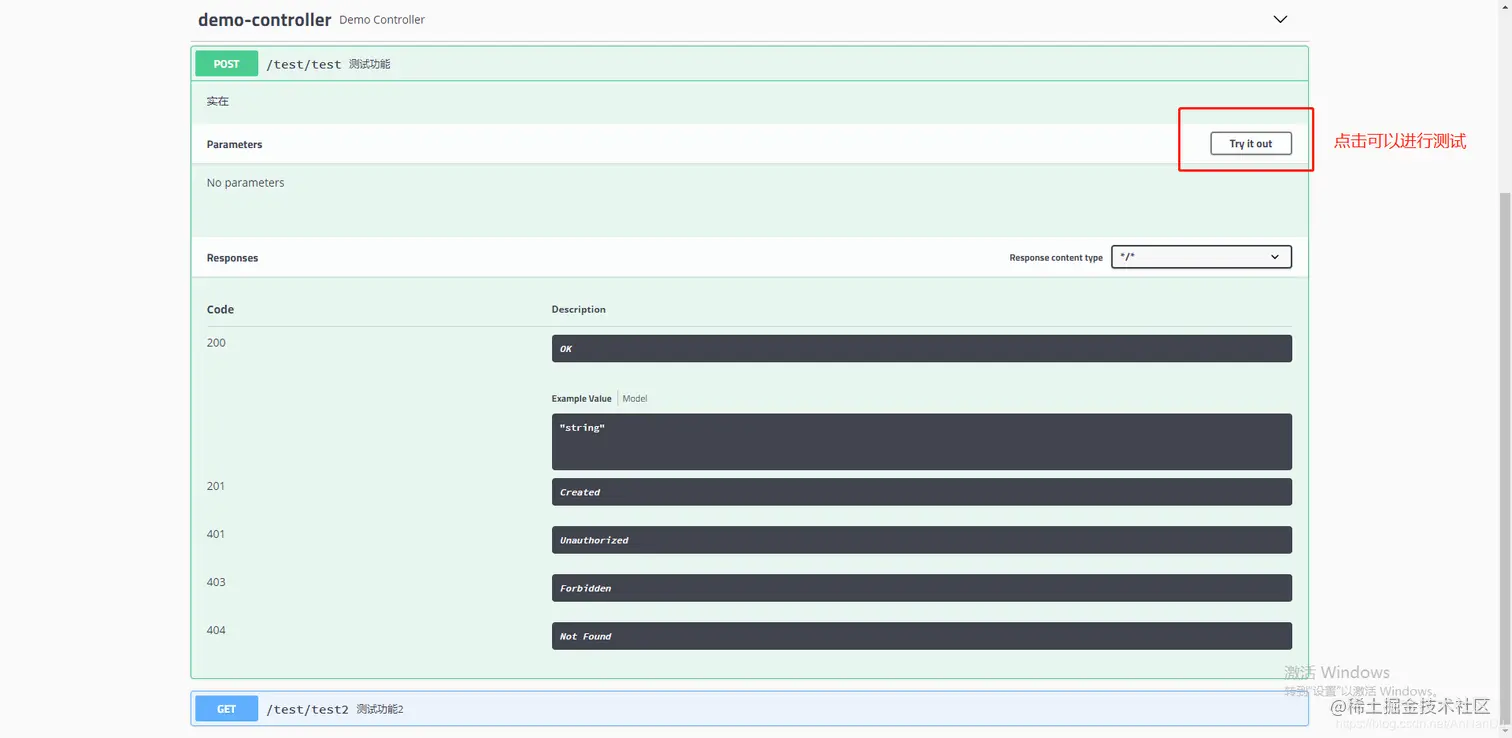Screen dimensions: 1512x738
Task: Click the /test/test2 path text
Action: point(307,709)
